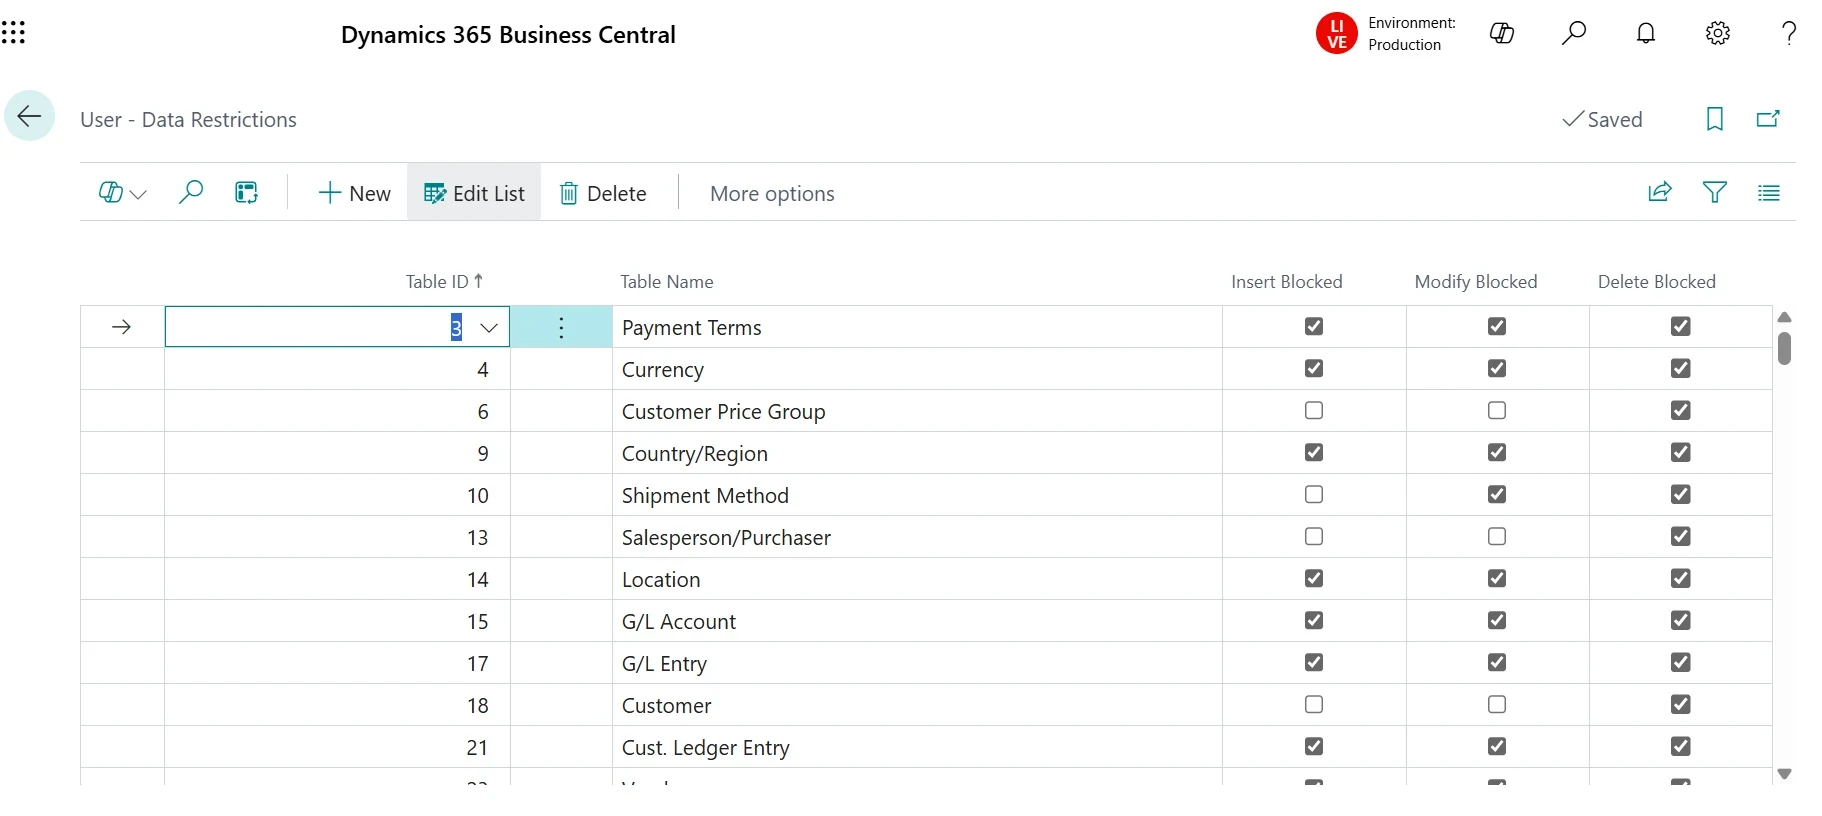The image size is (1822, 816).
Task: Open the Tell Me search in header
Action: [x=1574, y=34]
